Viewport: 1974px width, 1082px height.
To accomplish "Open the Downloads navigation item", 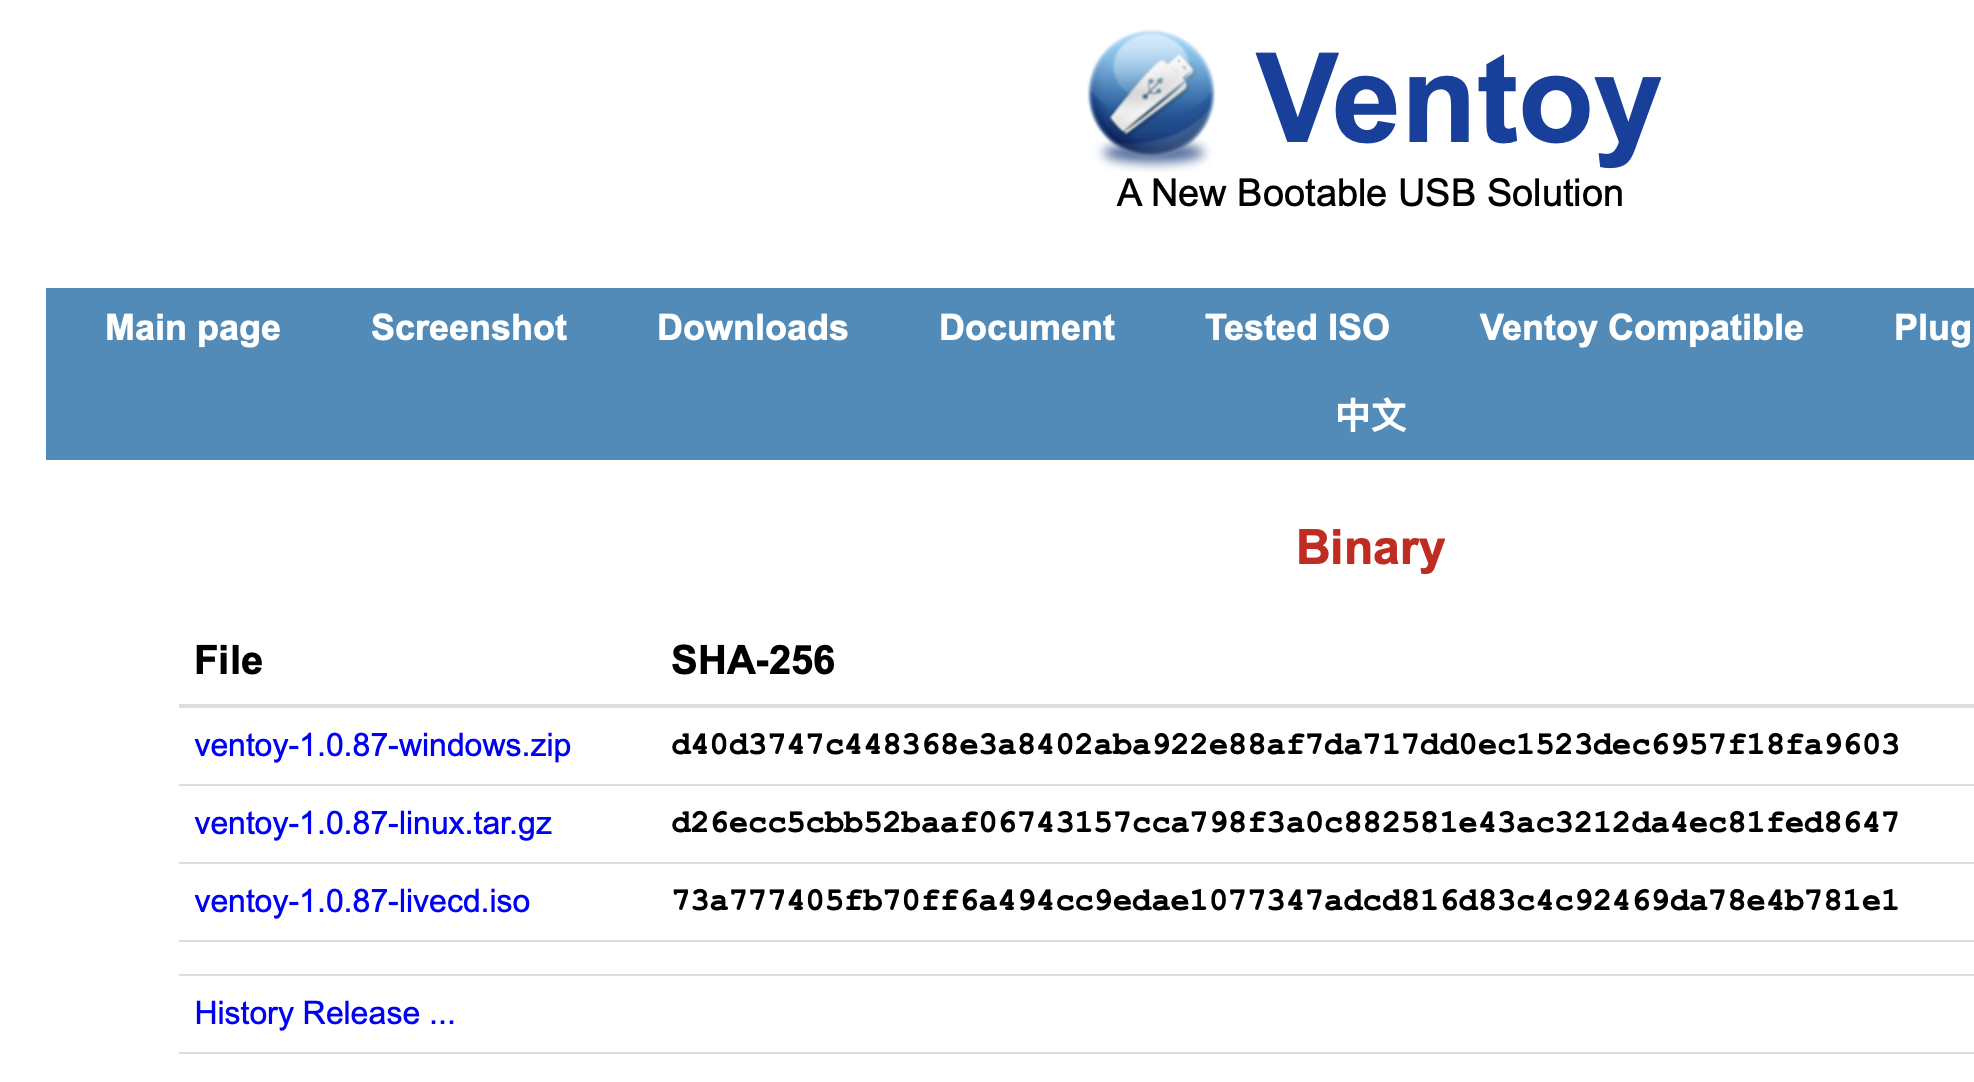I will coord(753,328).
